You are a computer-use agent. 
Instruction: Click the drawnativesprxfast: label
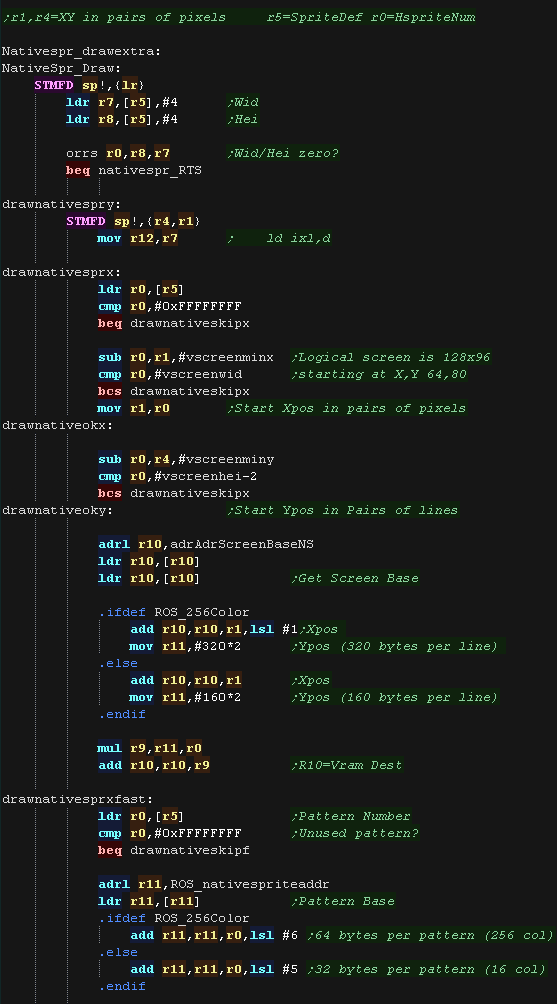[77, 799]
